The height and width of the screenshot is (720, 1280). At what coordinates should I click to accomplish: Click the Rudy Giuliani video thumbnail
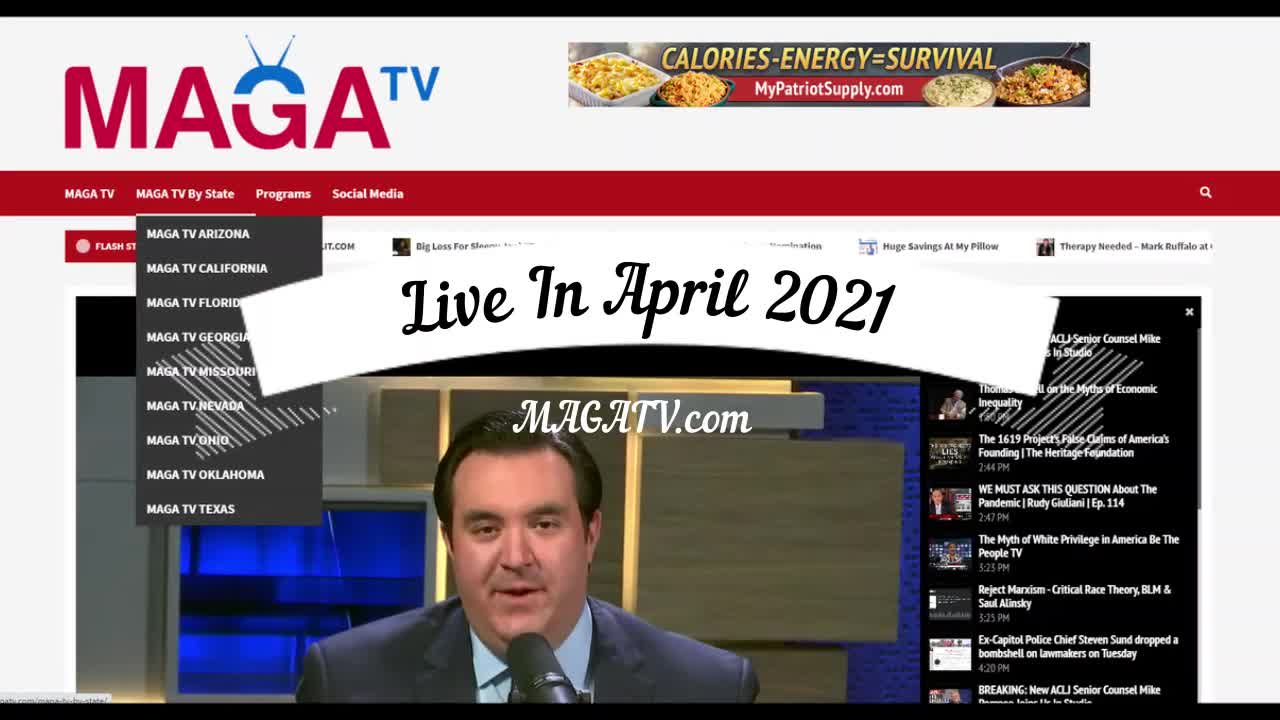pos(950,503)
